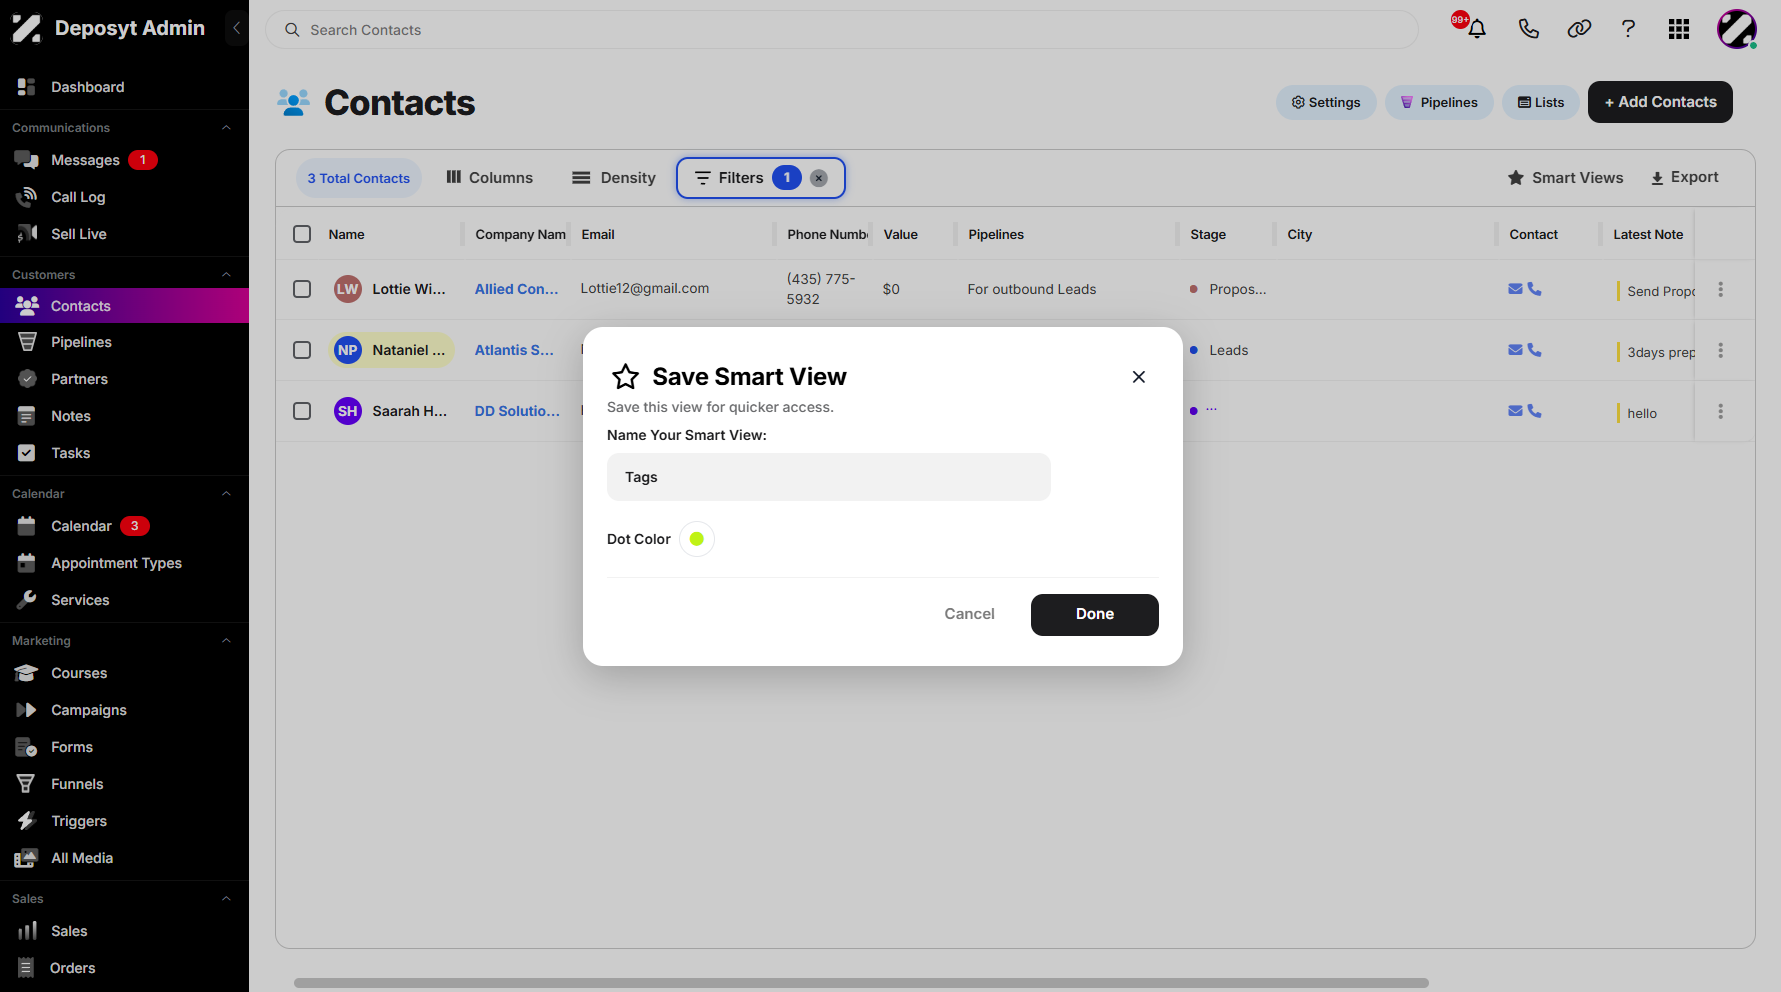
Task: Open the Columns toolbar option
Action: point(489,178)
